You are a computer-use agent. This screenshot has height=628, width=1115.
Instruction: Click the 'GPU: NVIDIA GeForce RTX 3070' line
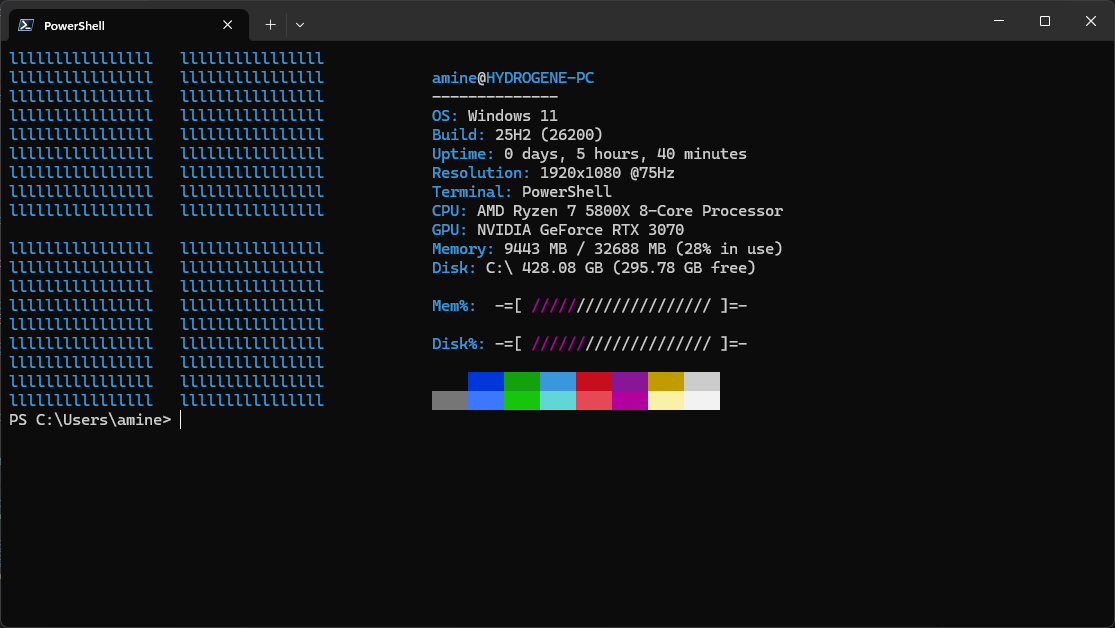pos(558,230)
